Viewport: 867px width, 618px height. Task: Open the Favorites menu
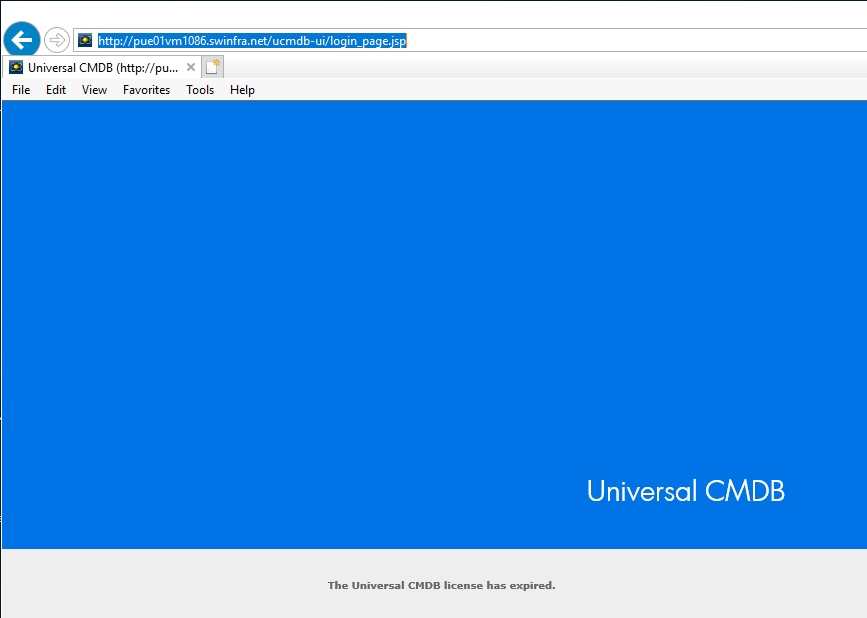coord(147,90)
